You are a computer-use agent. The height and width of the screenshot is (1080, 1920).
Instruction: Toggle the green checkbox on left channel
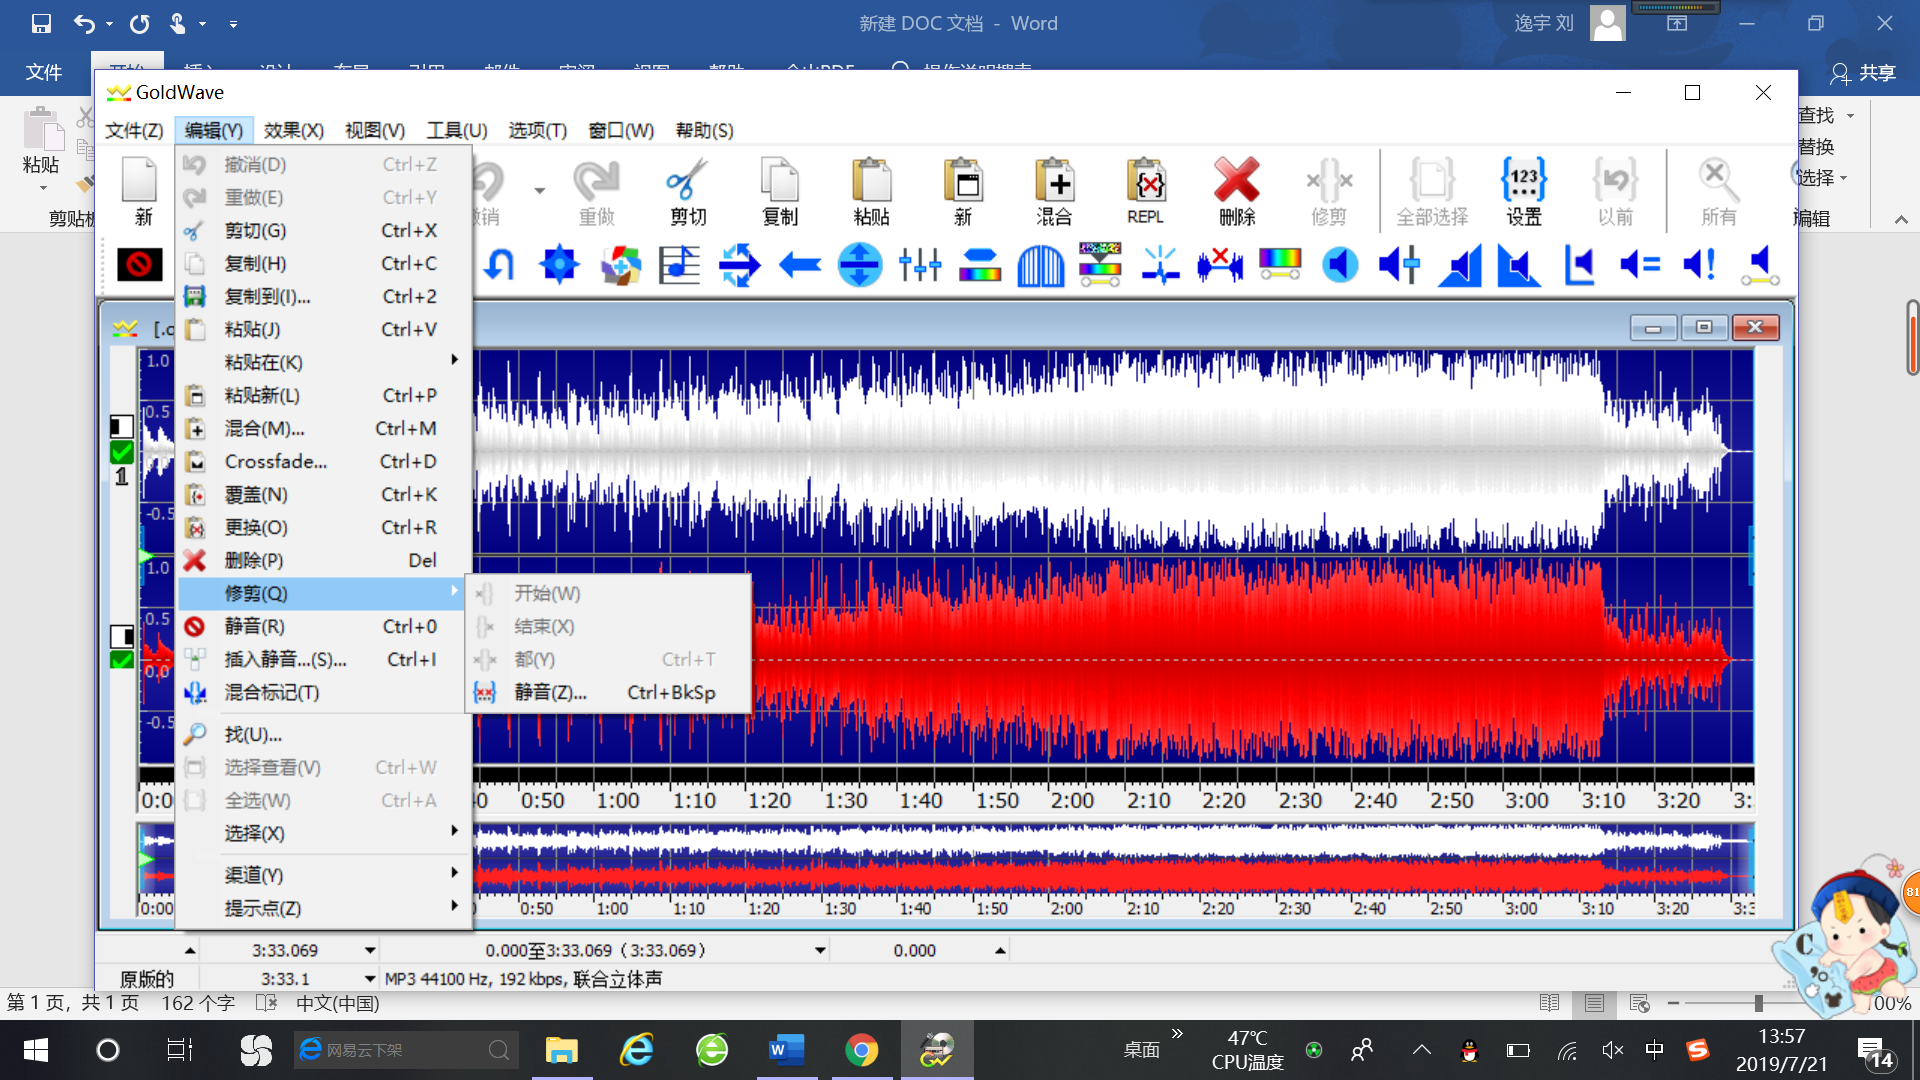[122, 452]
